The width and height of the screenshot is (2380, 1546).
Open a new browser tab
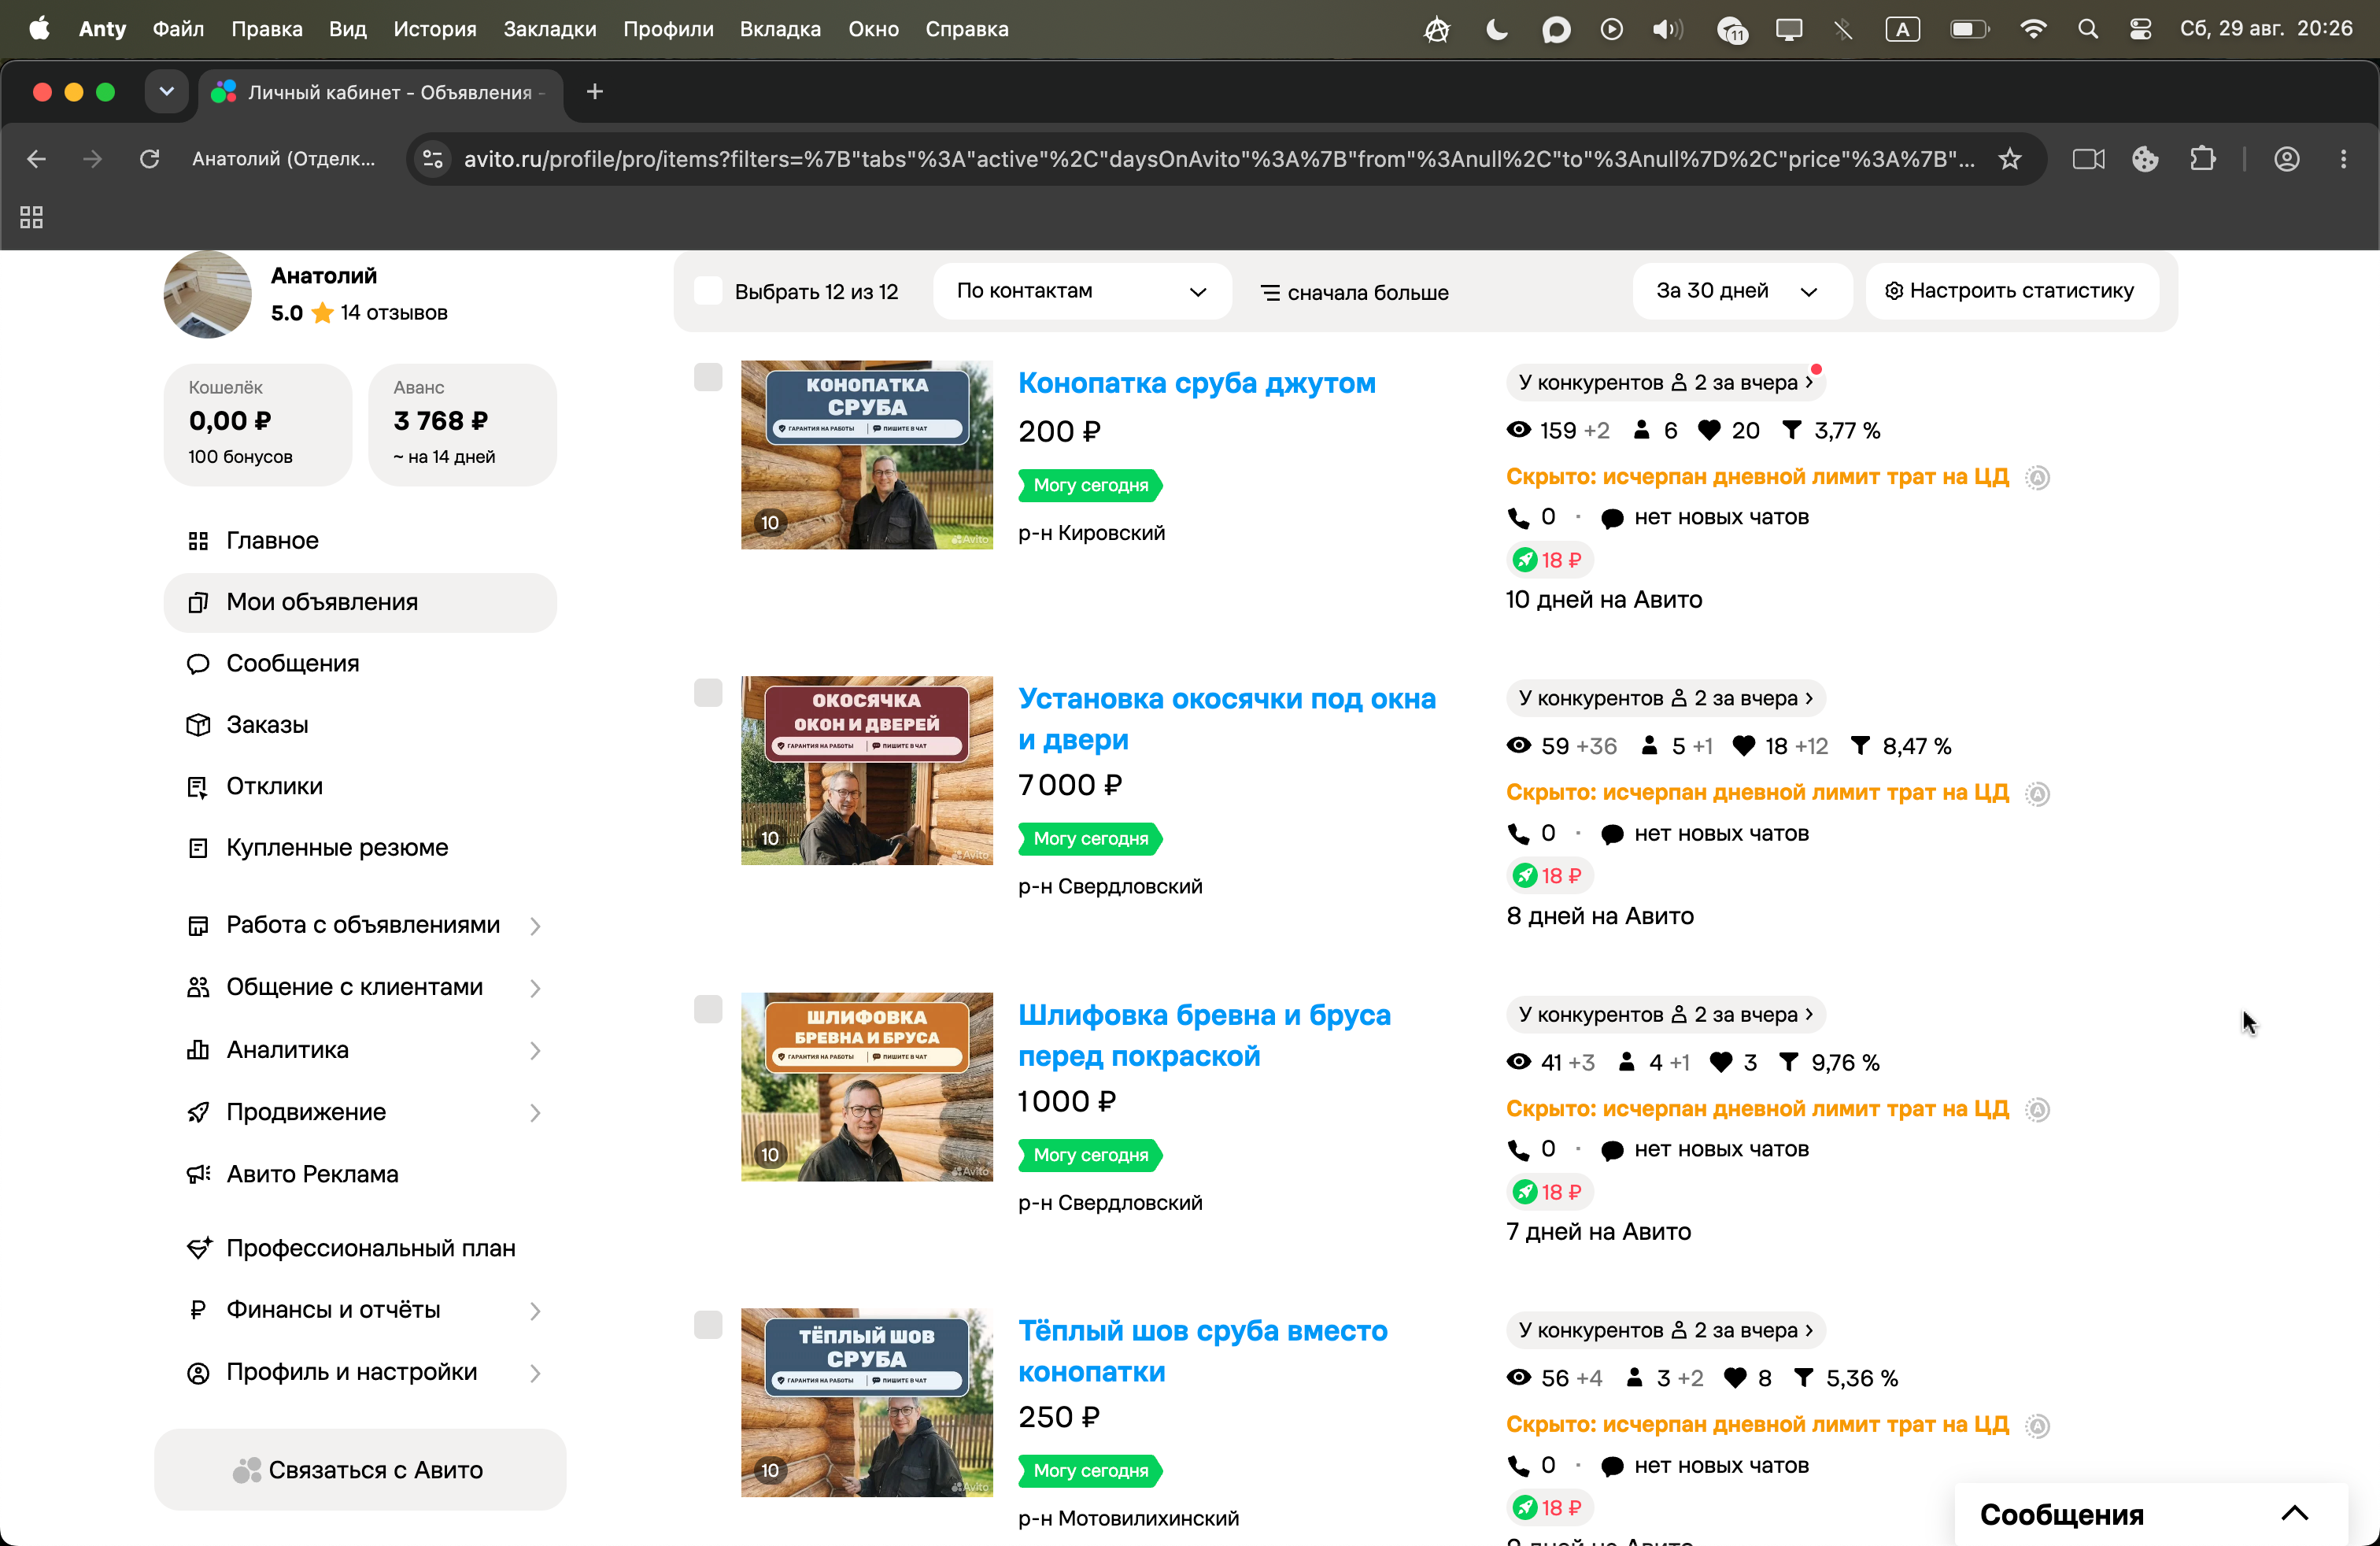point(595,92)
